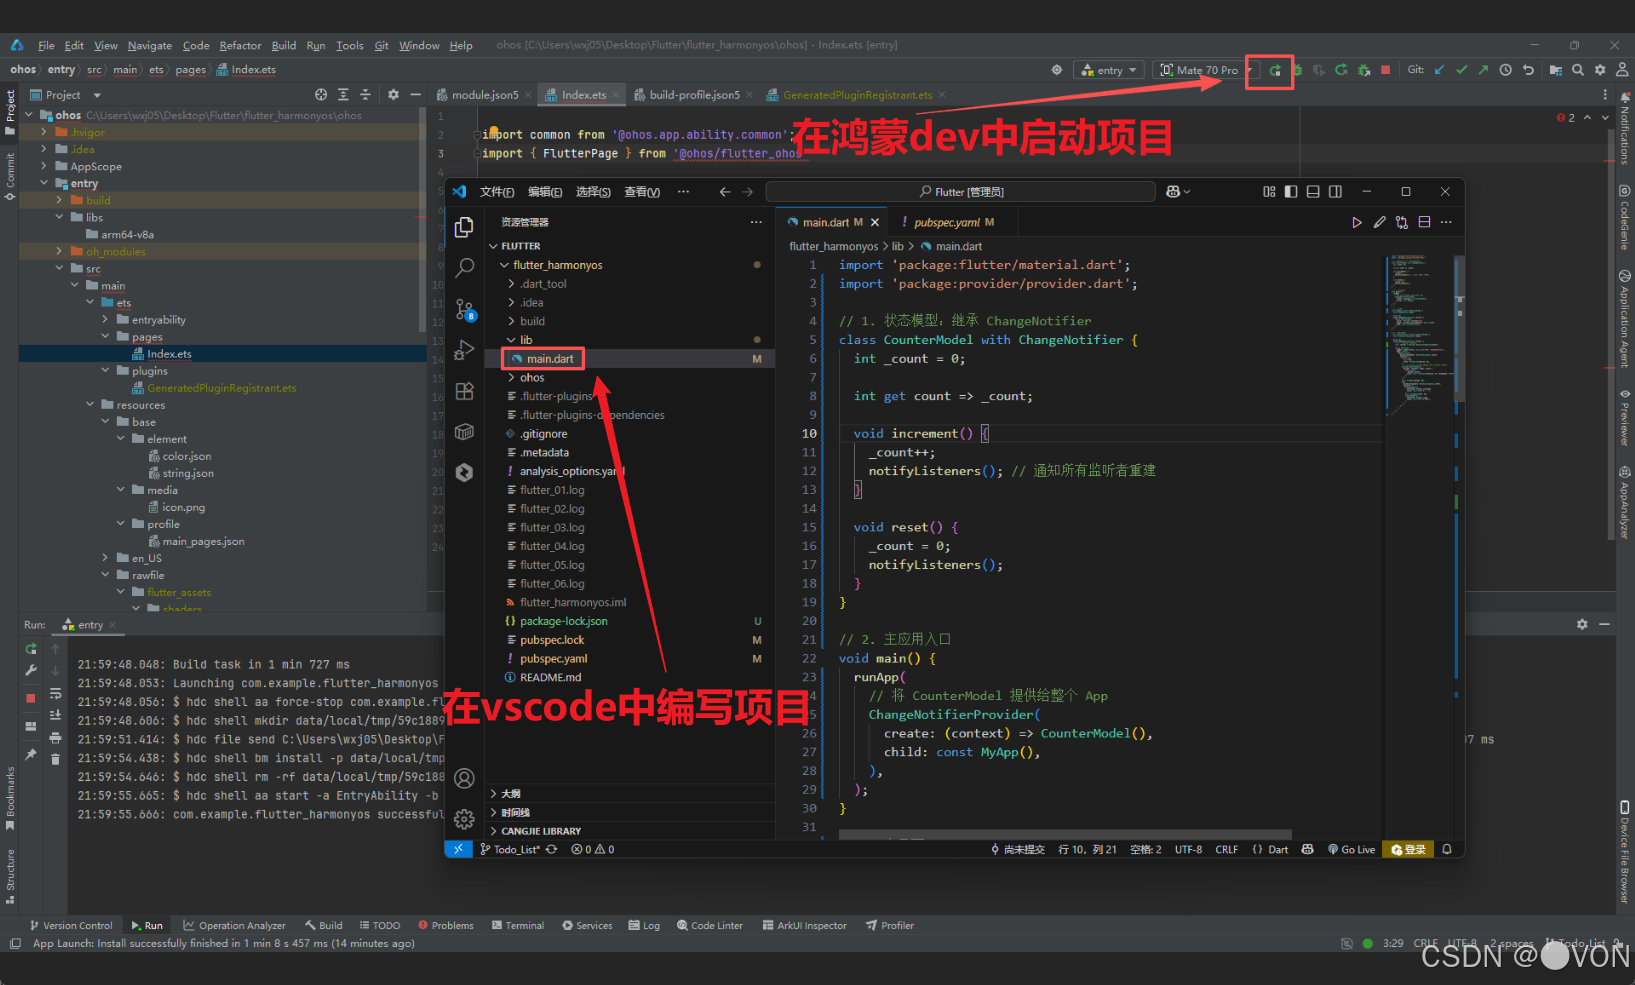Open VS Code Search activity bar icon

[464, 268]
